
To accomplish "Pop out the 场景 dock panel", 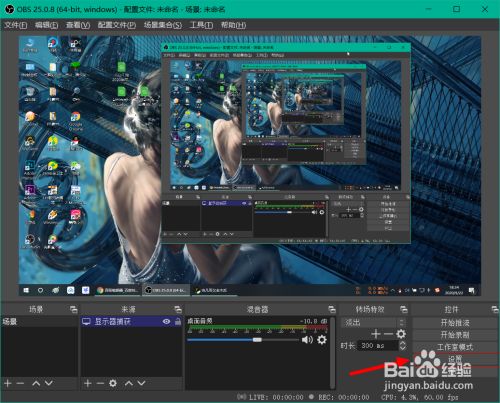I will (x=74, y=310).
